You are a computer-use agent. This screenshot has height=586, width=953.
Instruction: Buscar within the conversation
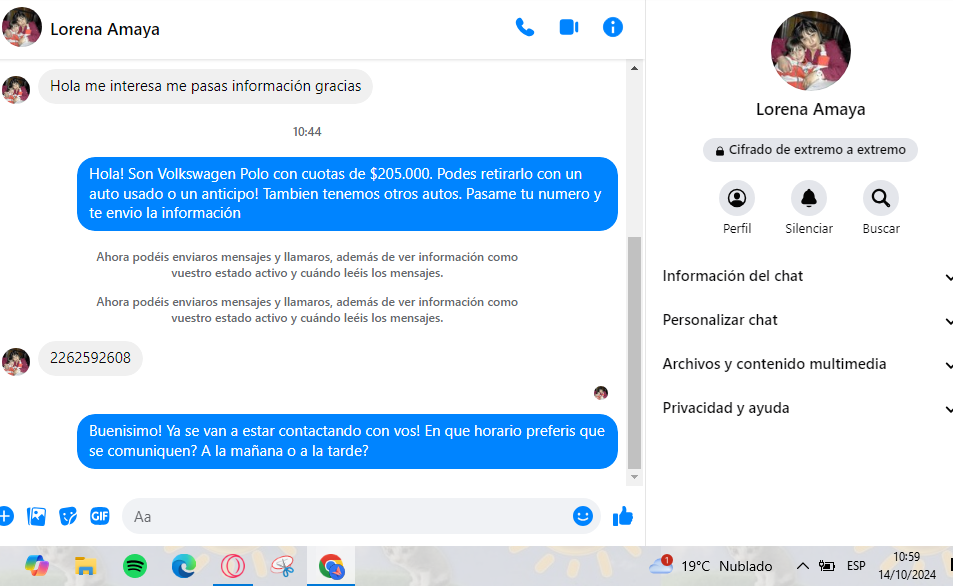880,198
